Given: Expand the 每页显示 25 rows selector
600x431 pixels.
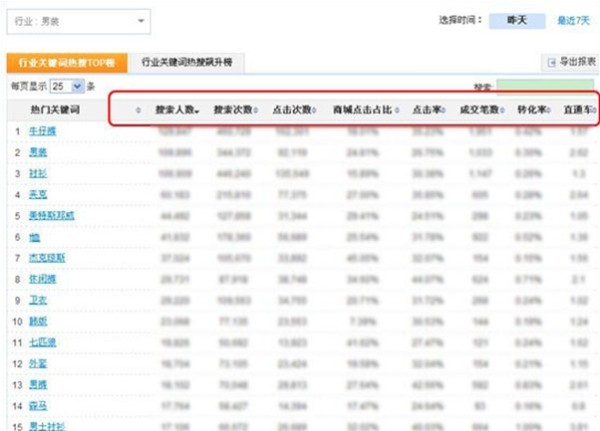Looking at the screenshot, I should coord(75,87).
